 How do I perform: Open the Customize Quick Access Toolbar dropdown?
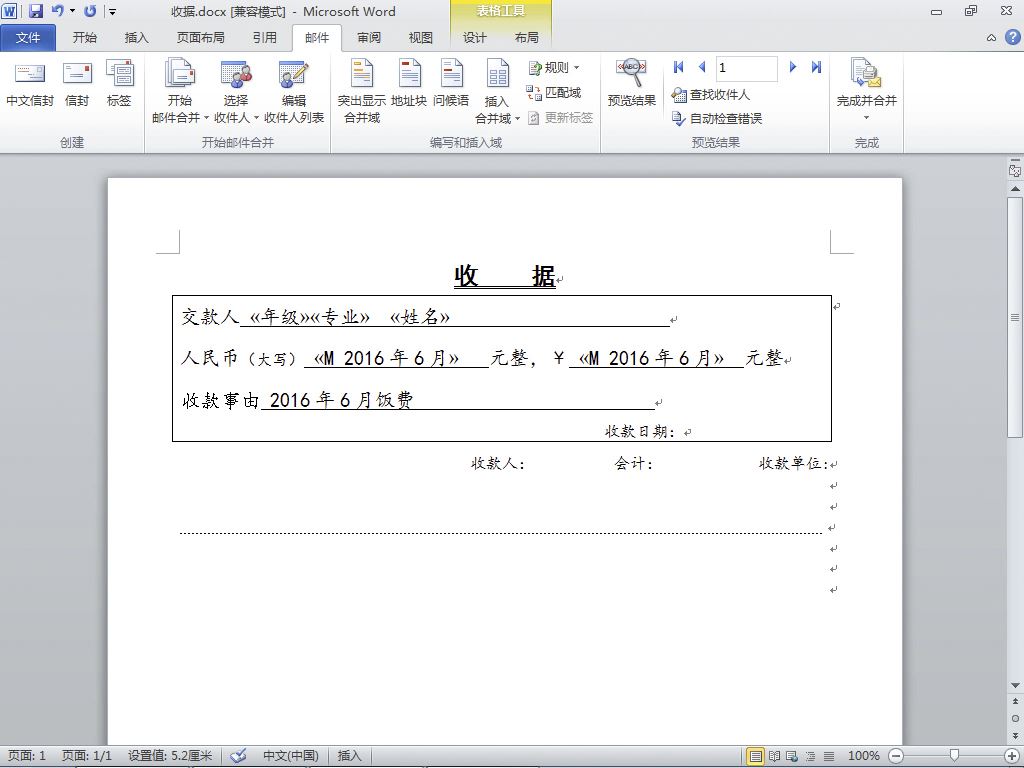point(112,12)
